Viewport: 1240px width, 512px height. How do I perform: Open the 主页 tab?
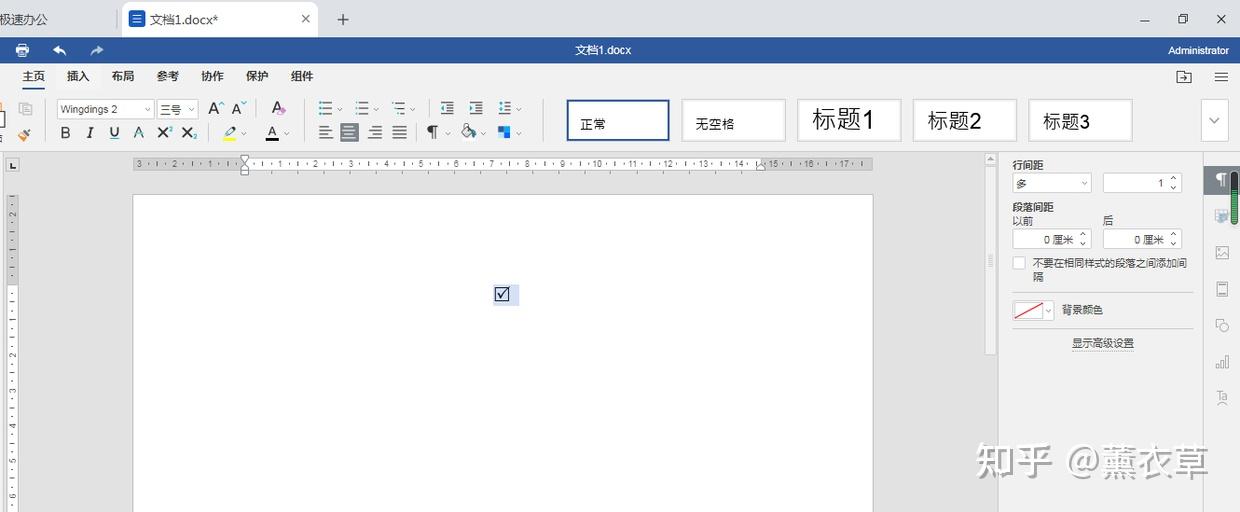34,76
